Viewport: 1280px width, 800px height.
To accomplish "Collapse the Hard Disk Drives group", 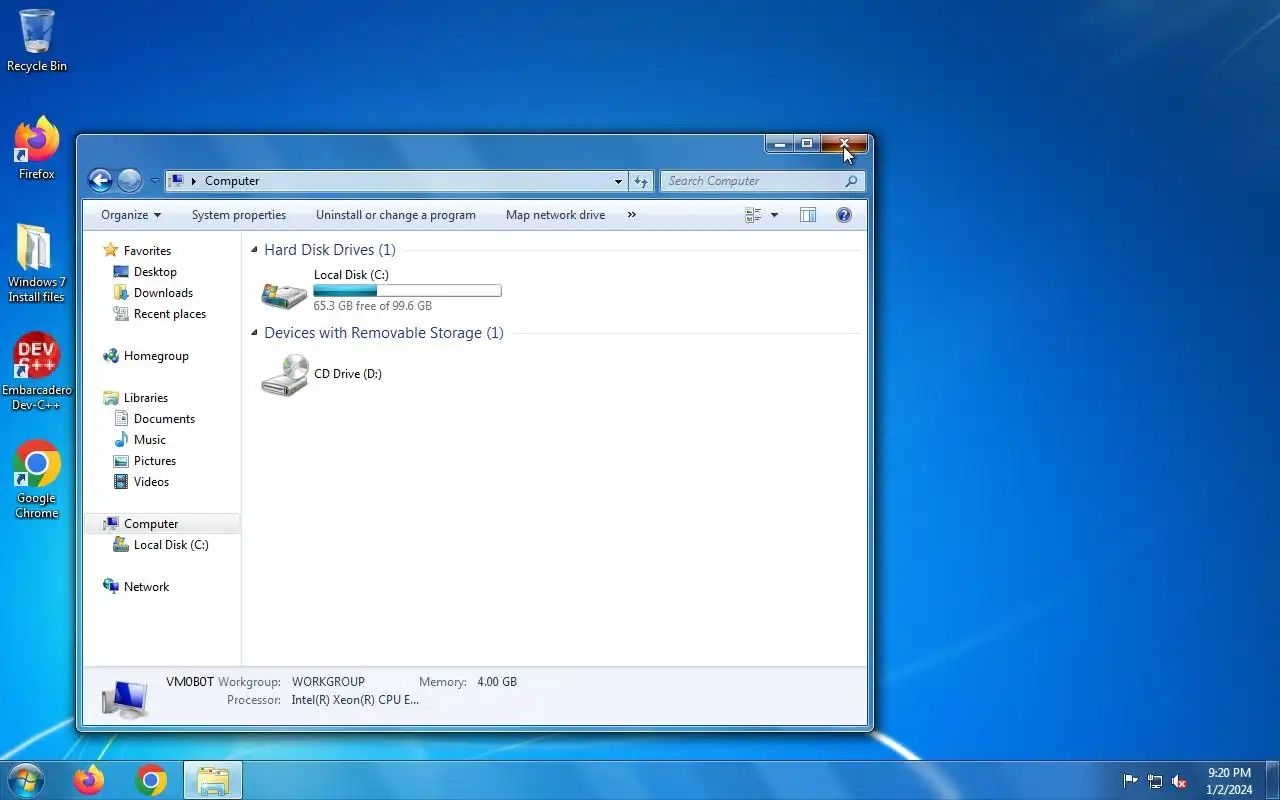I will 254,250.
